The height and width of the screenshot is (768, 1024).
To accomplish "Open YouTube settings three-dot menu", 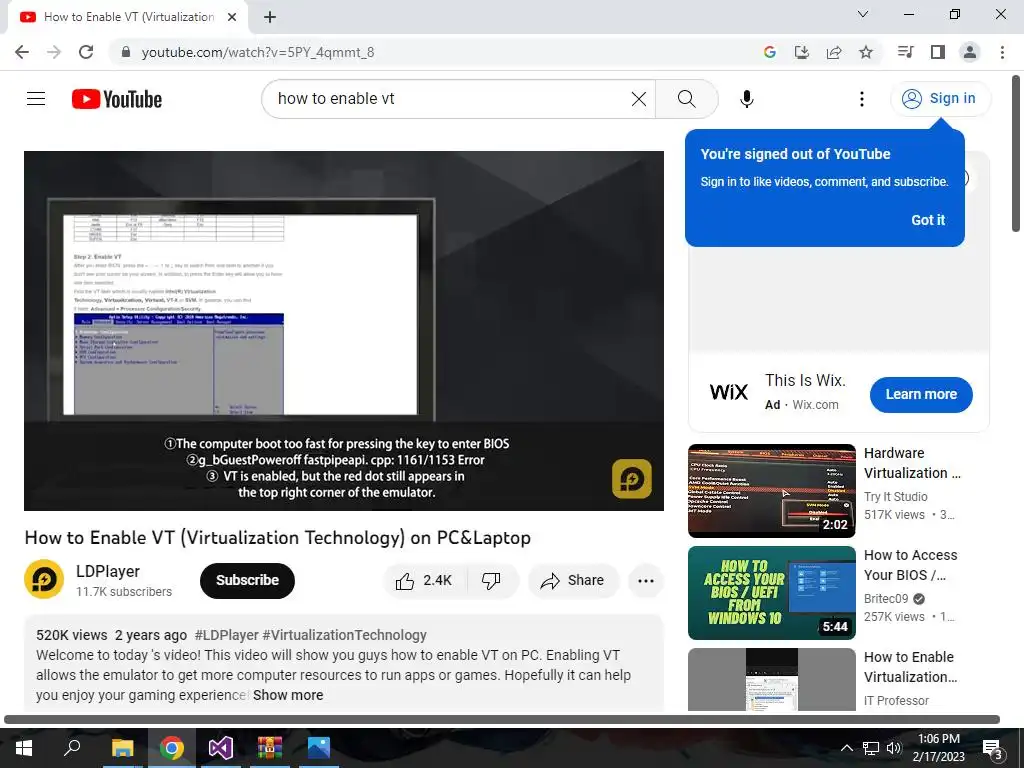I will coord(861,99).
